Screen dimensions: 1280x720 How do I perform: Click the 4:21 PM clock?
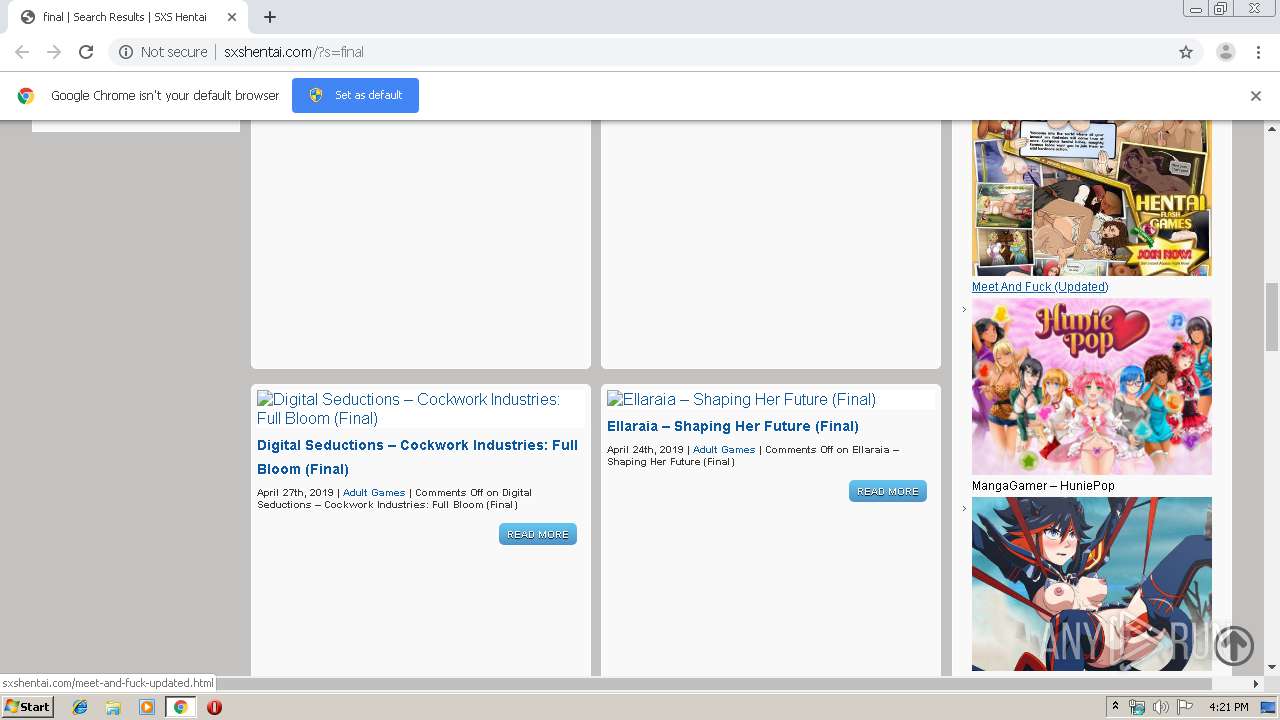pos(1229,707)
